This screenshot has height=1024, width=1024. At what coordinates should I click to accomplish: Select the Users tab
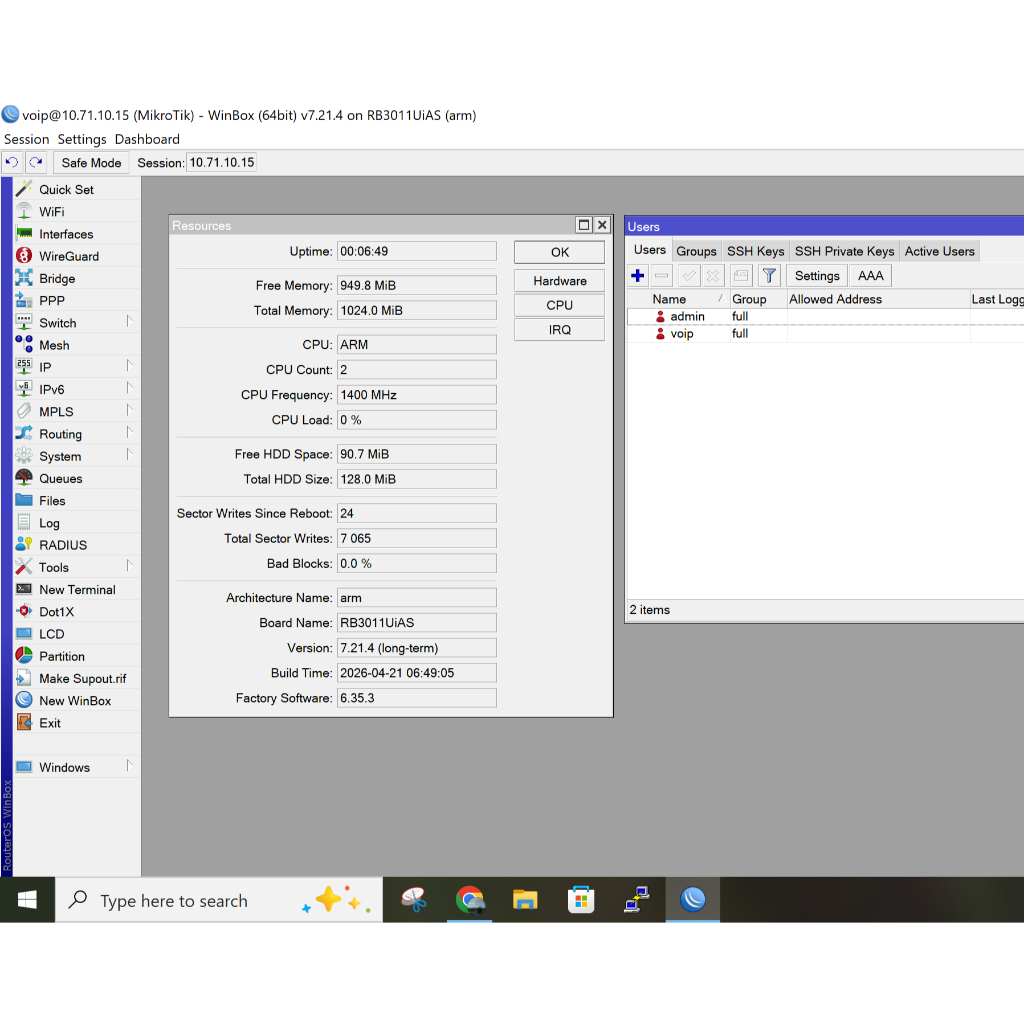(x=650, y=250)
